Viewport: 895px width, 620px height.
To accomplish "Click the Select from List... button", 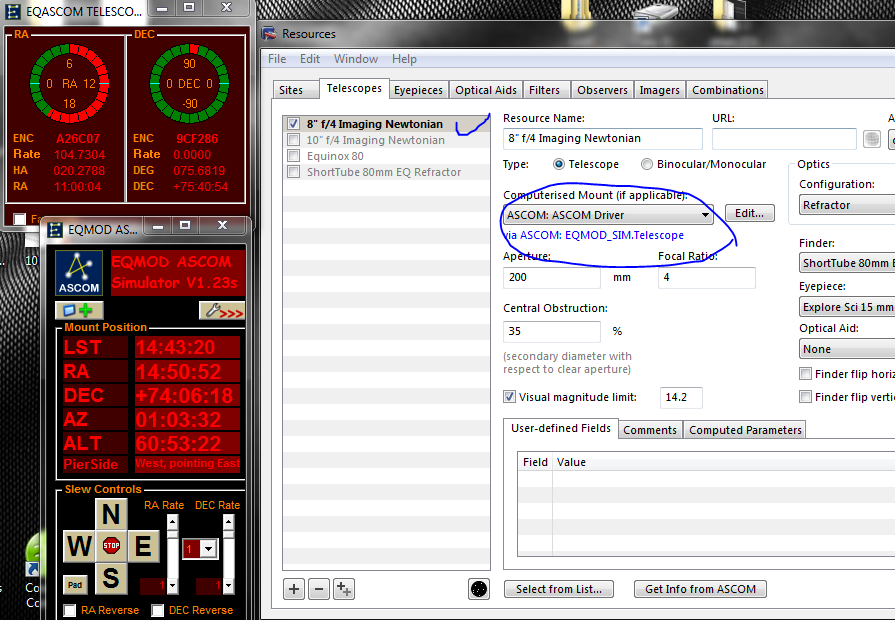I will click(559, 589).
